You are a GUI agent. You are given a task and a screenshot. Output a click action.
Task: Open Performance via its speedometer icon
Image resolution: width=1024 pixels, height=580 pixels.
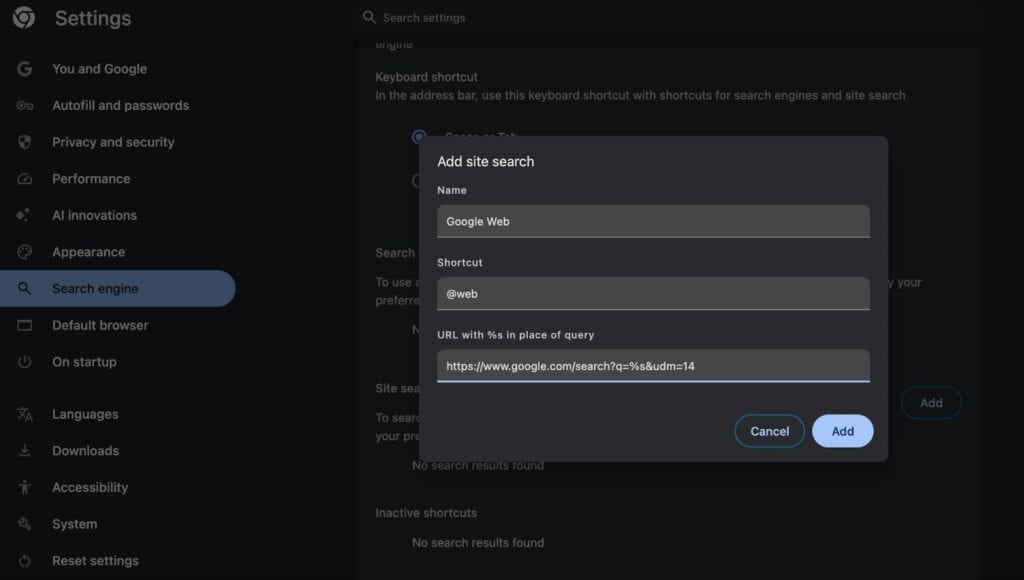[24, 178]
